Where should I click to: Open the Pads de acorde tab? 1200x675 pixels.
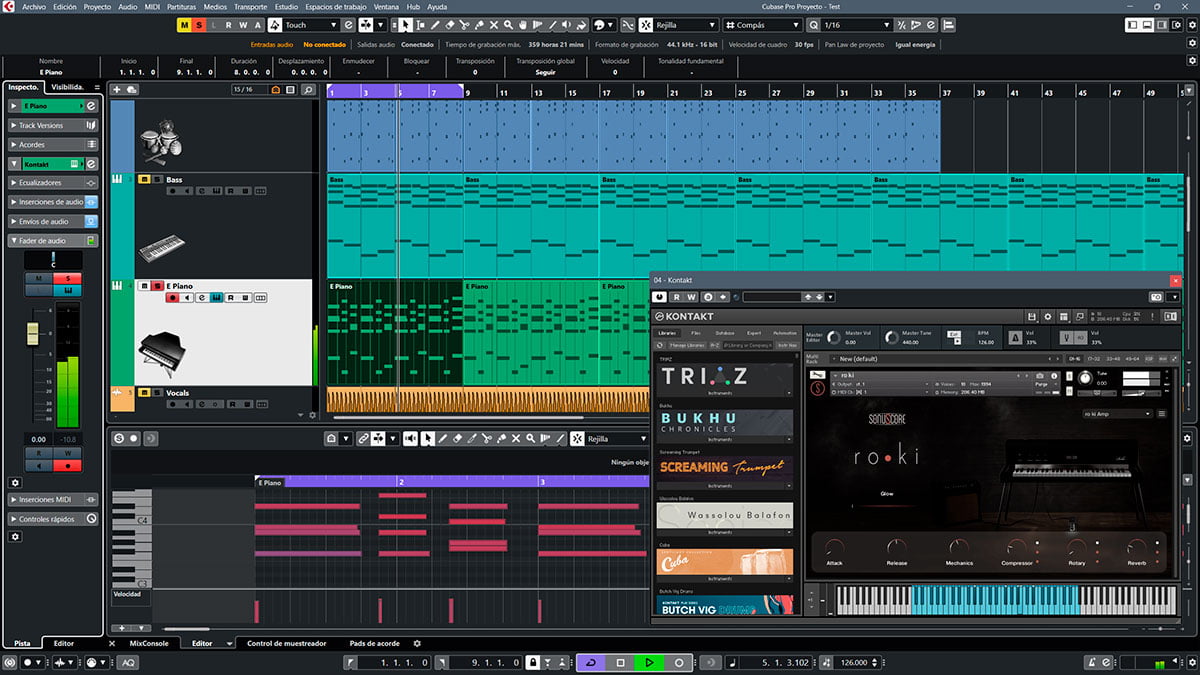point(375,643)
